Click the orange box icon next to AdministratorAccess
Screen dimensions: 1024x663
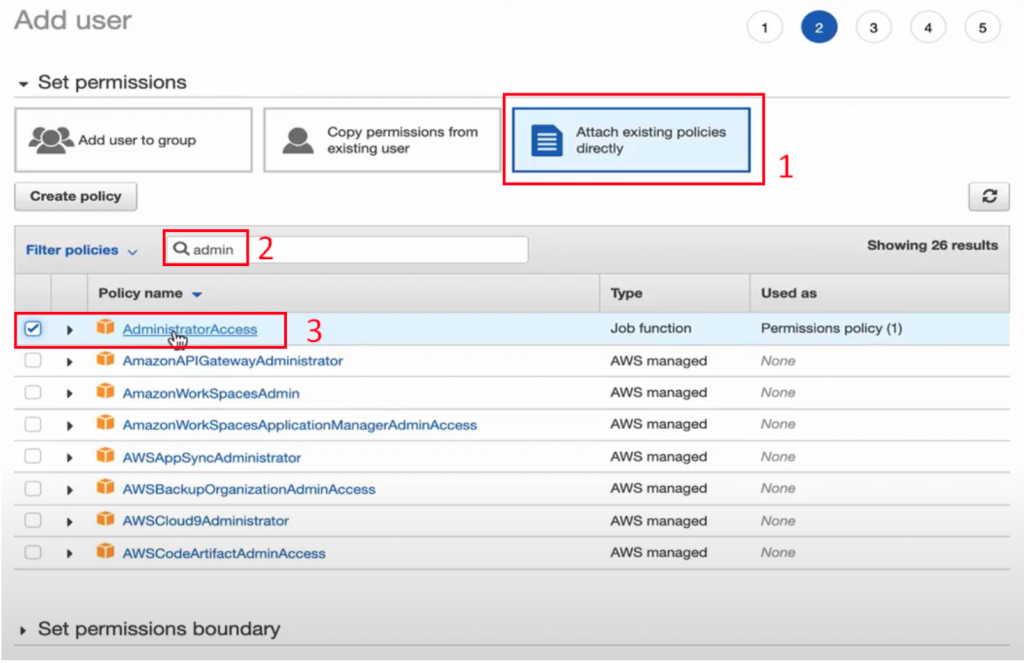(105, 327)
